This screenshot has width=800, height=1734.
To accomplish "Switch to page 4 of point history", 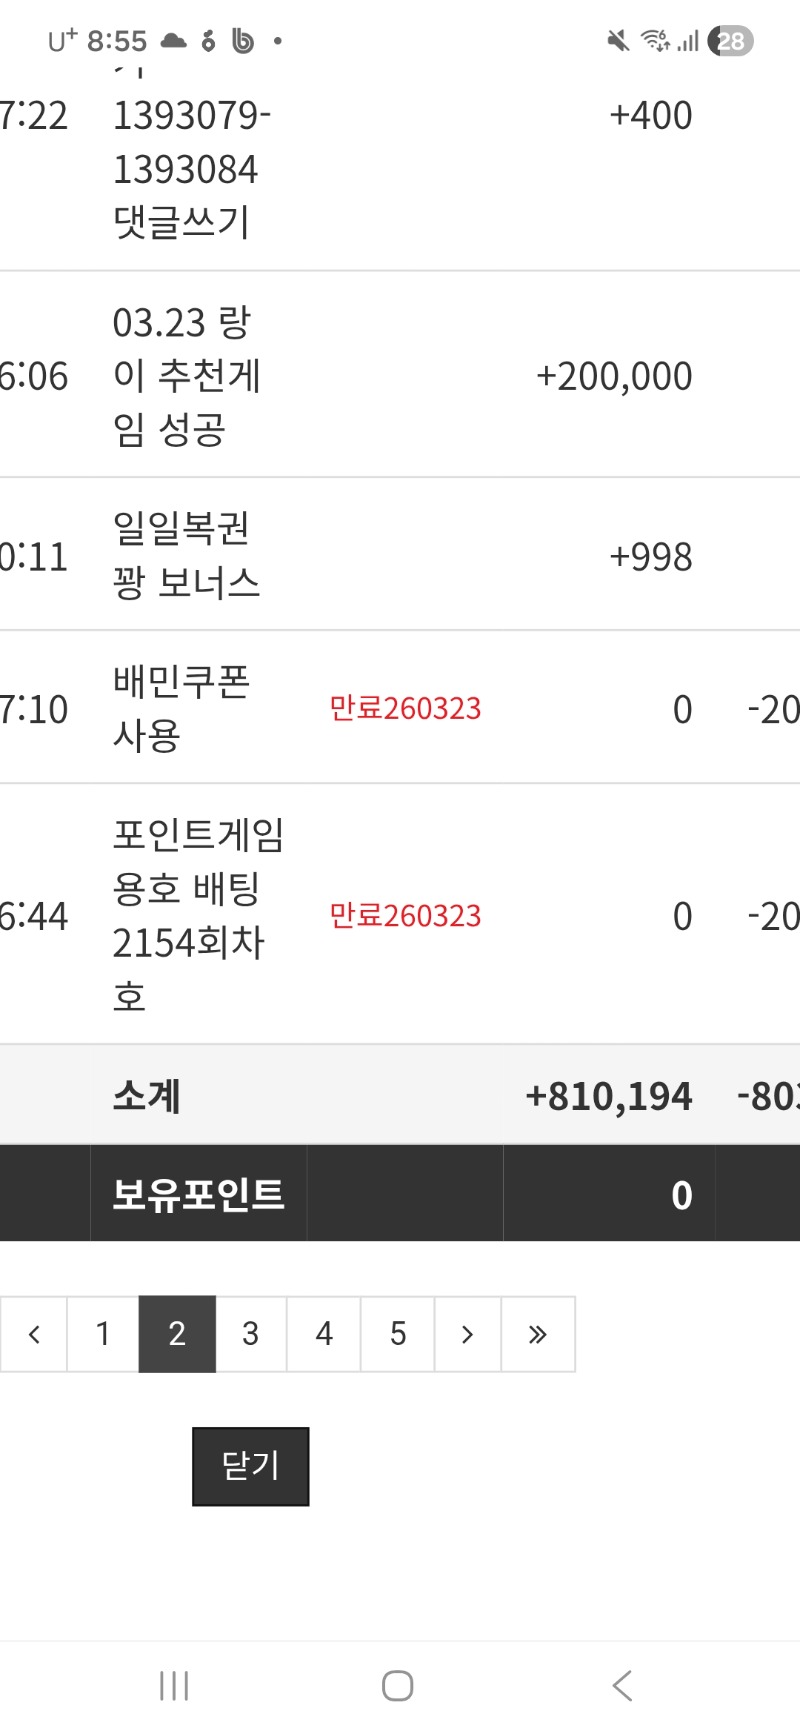I will click(324, 1334).
